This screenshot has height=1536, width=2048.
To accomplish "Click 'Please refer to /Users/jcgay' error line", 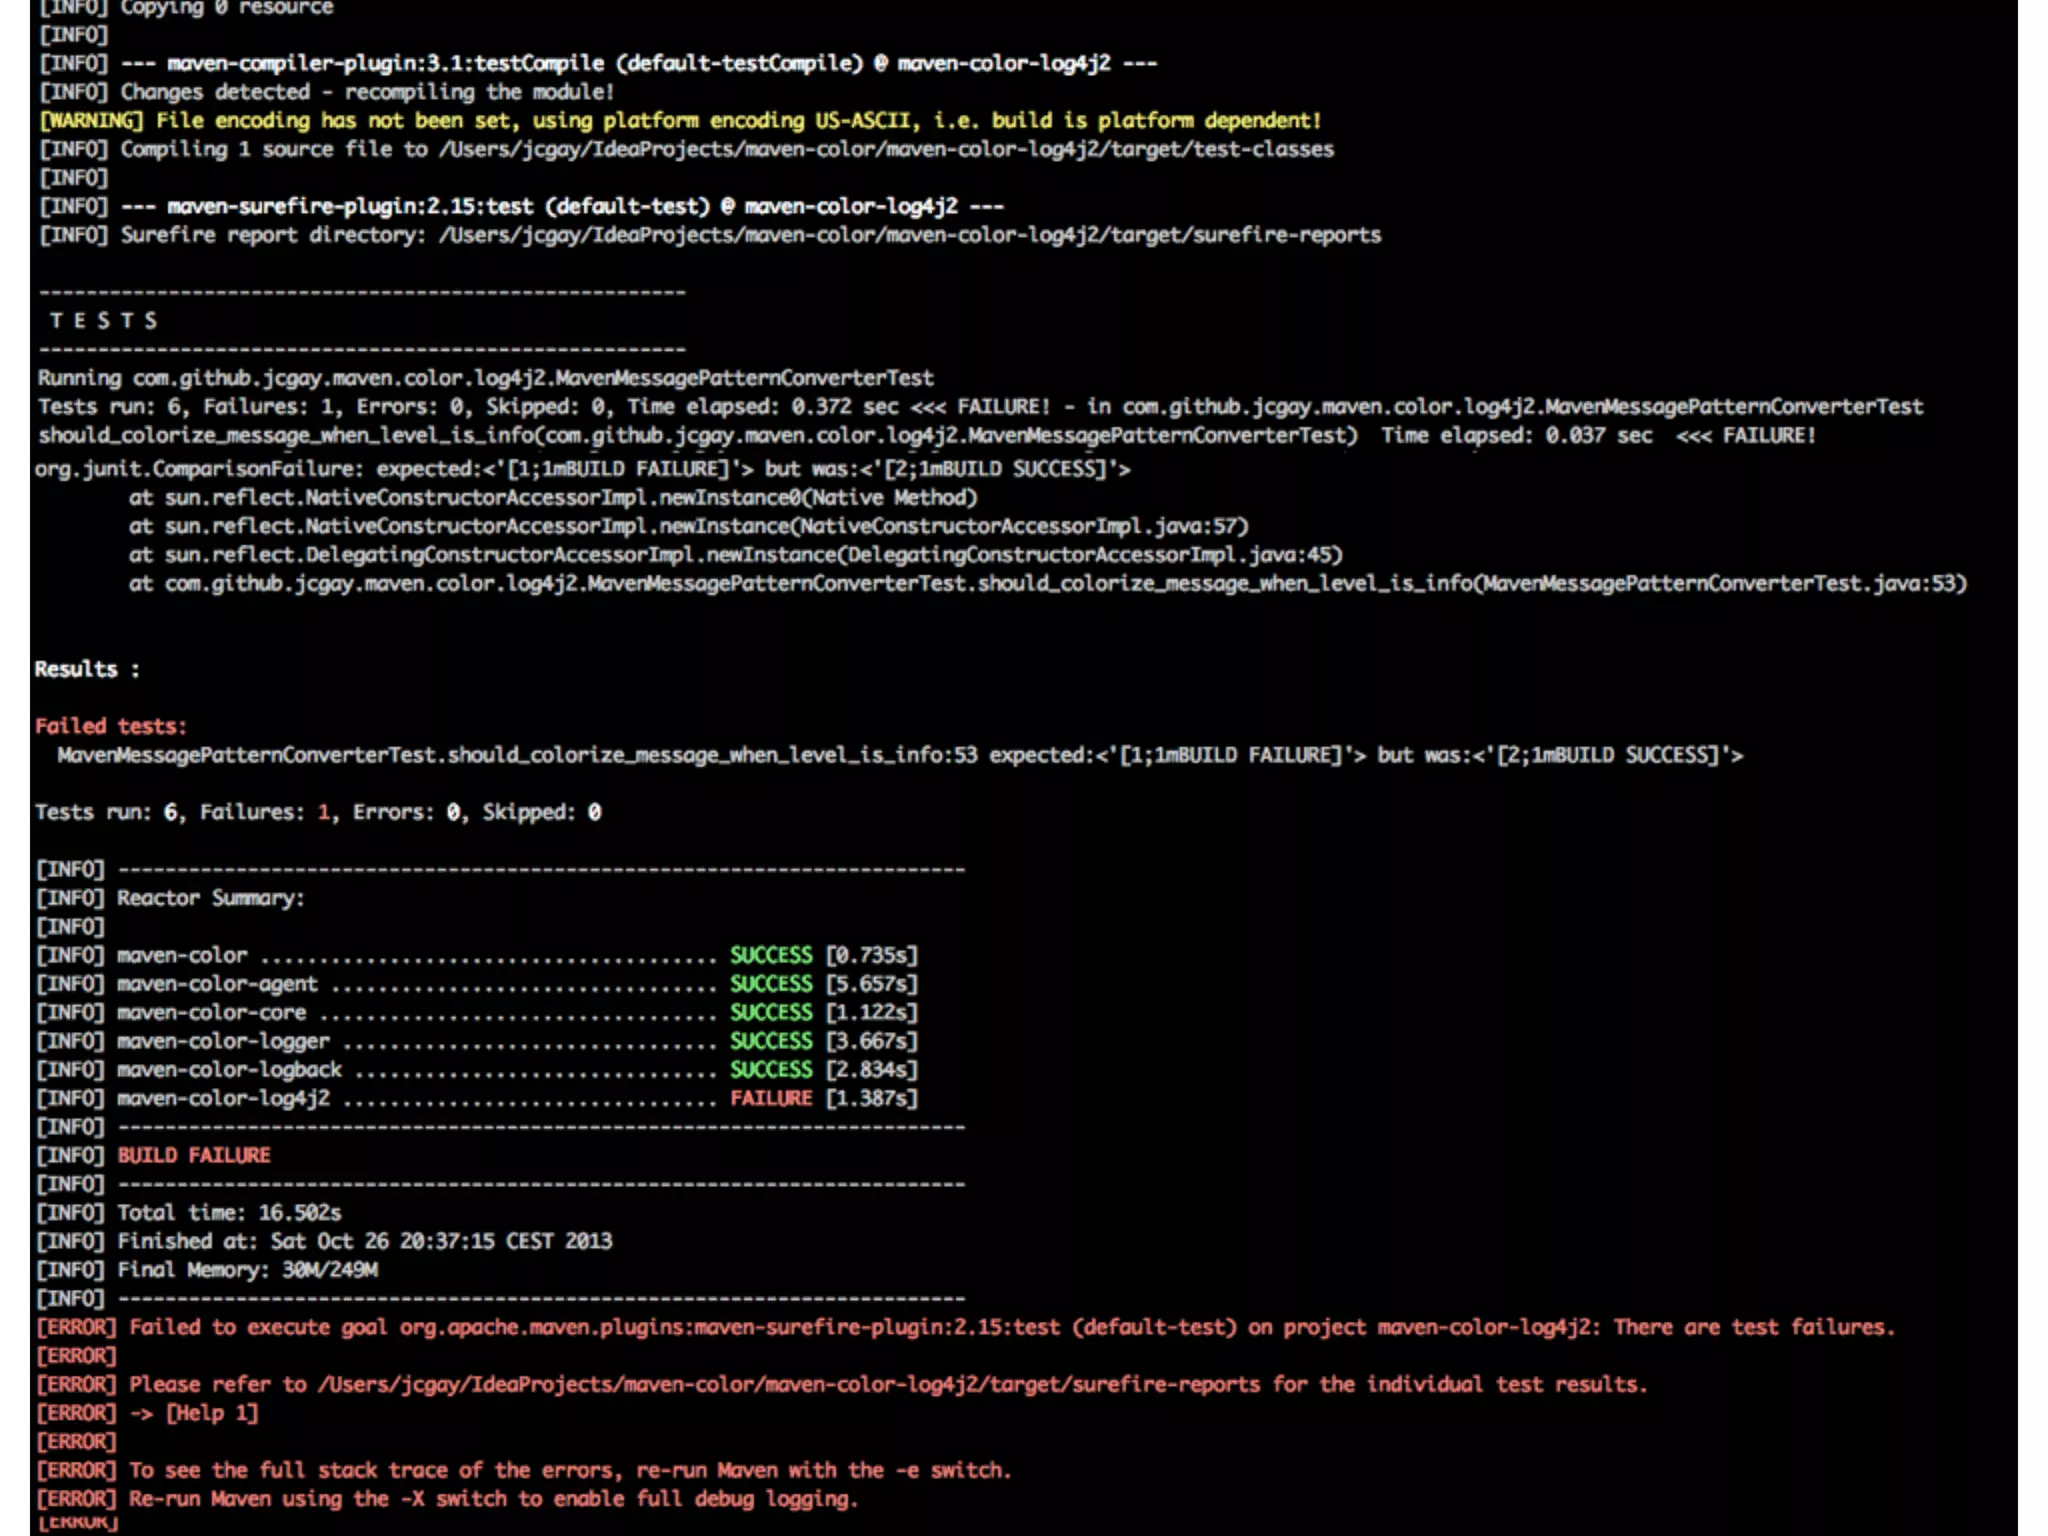I will click(842, 1384).
